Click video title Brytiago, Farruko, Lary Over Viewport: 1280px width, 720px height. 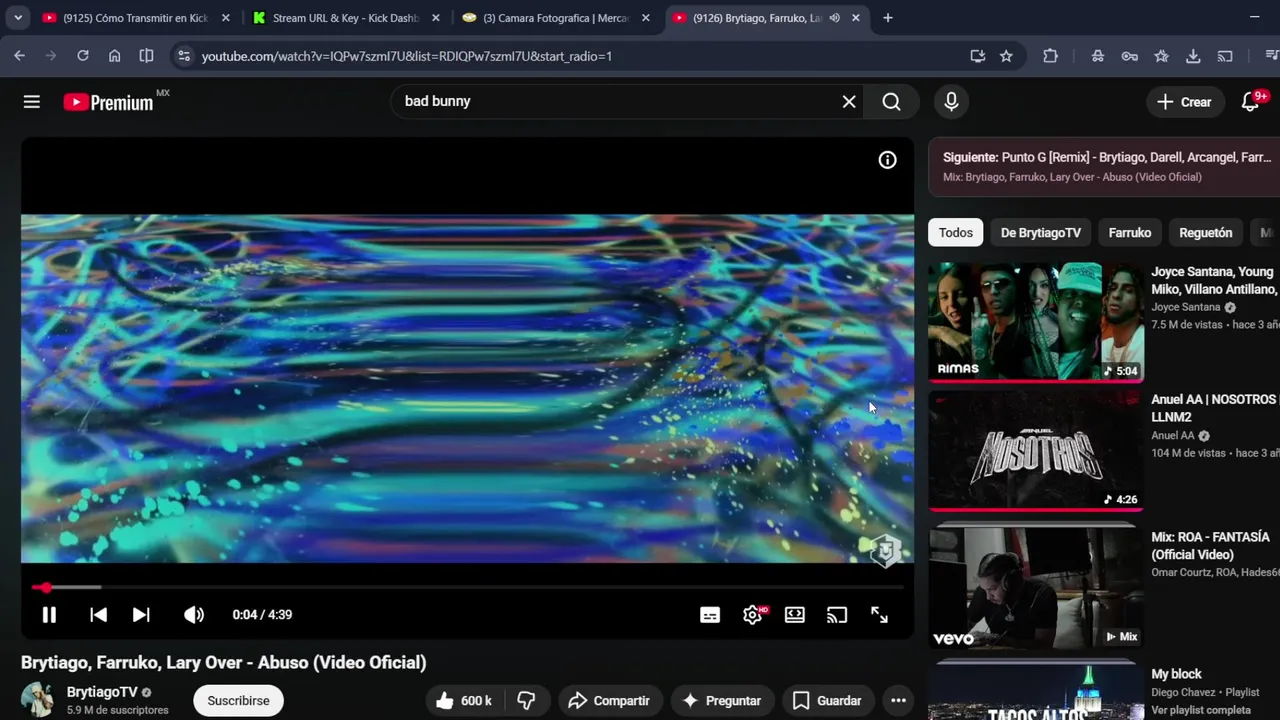[224, 662]
